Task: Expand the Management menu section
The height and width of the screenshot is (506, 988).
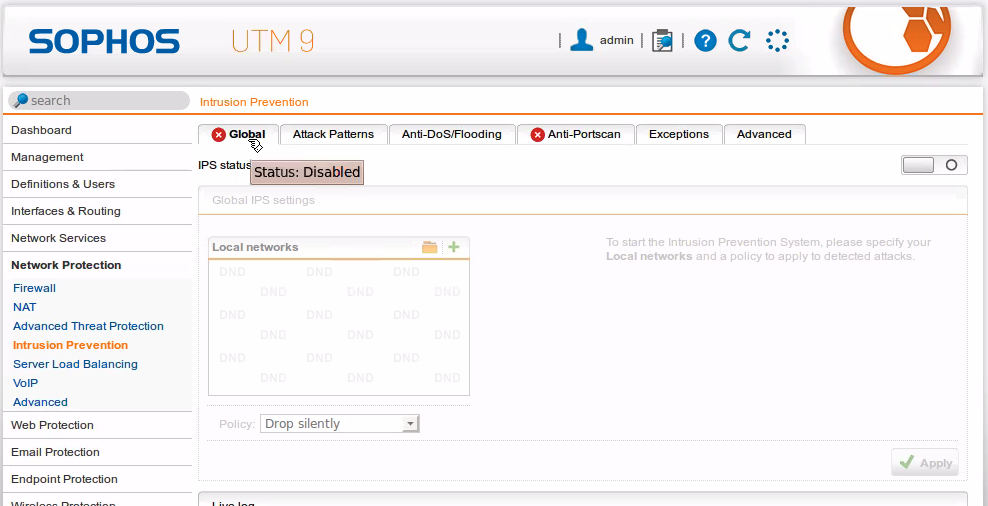Action: pos(98,157)
